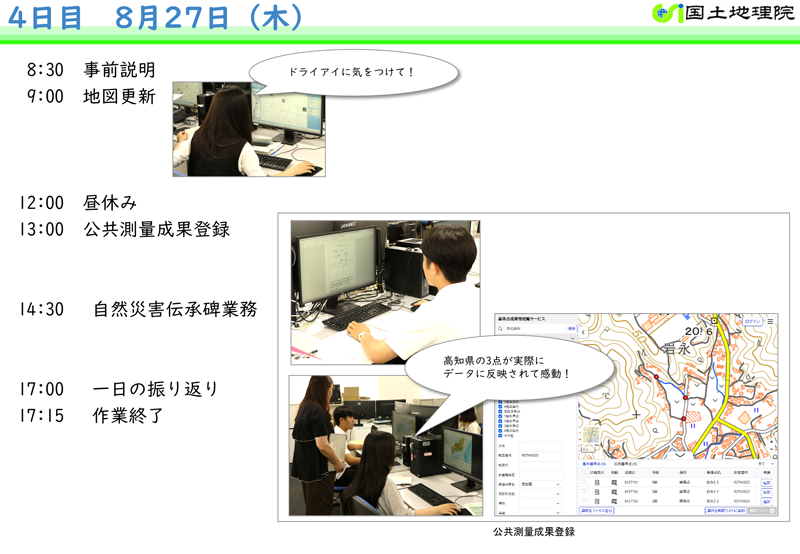Zoom out the map with the minus button
Image resolution: width=800 pixels, height=554 pixels.
click(x=771, y=449)
